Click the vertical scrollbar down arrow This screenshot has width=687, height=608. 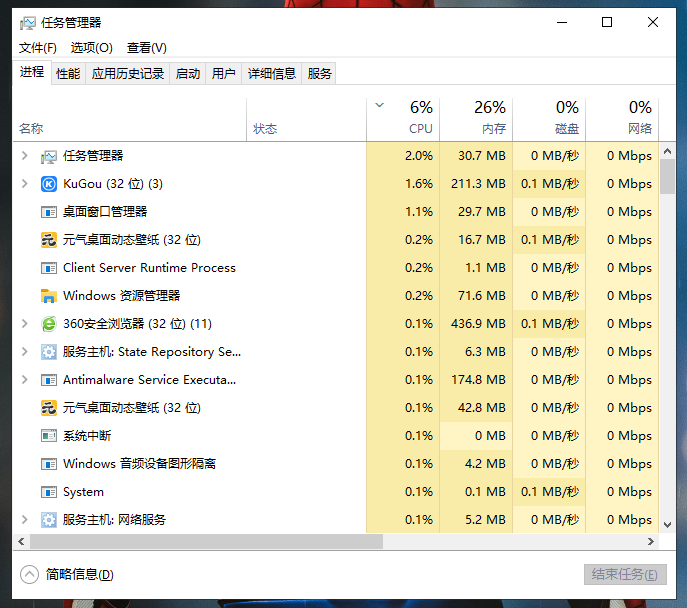pyautogui.click(x=668, y=522)
